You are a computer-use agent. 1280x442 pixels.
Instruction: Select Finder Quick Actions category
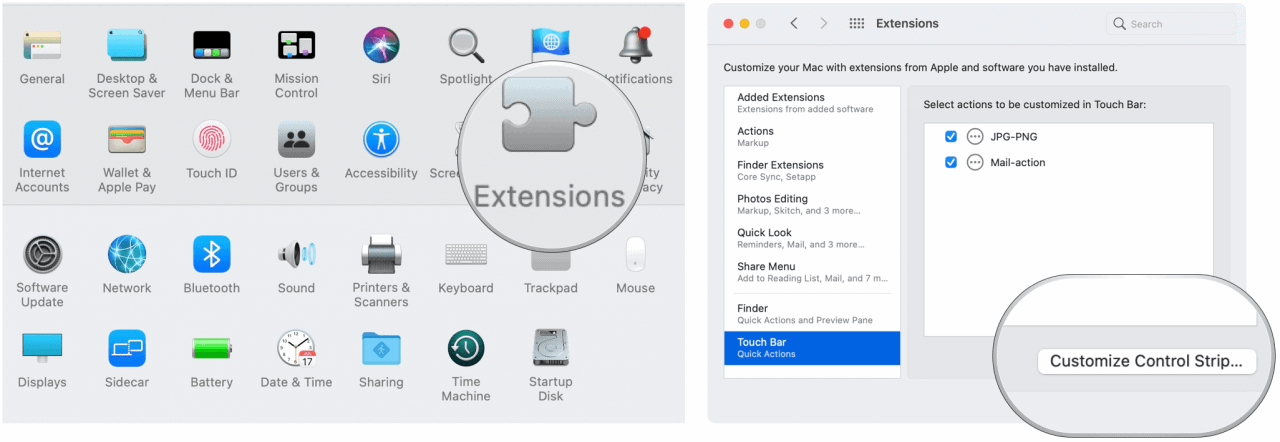(x=812, y=314)
